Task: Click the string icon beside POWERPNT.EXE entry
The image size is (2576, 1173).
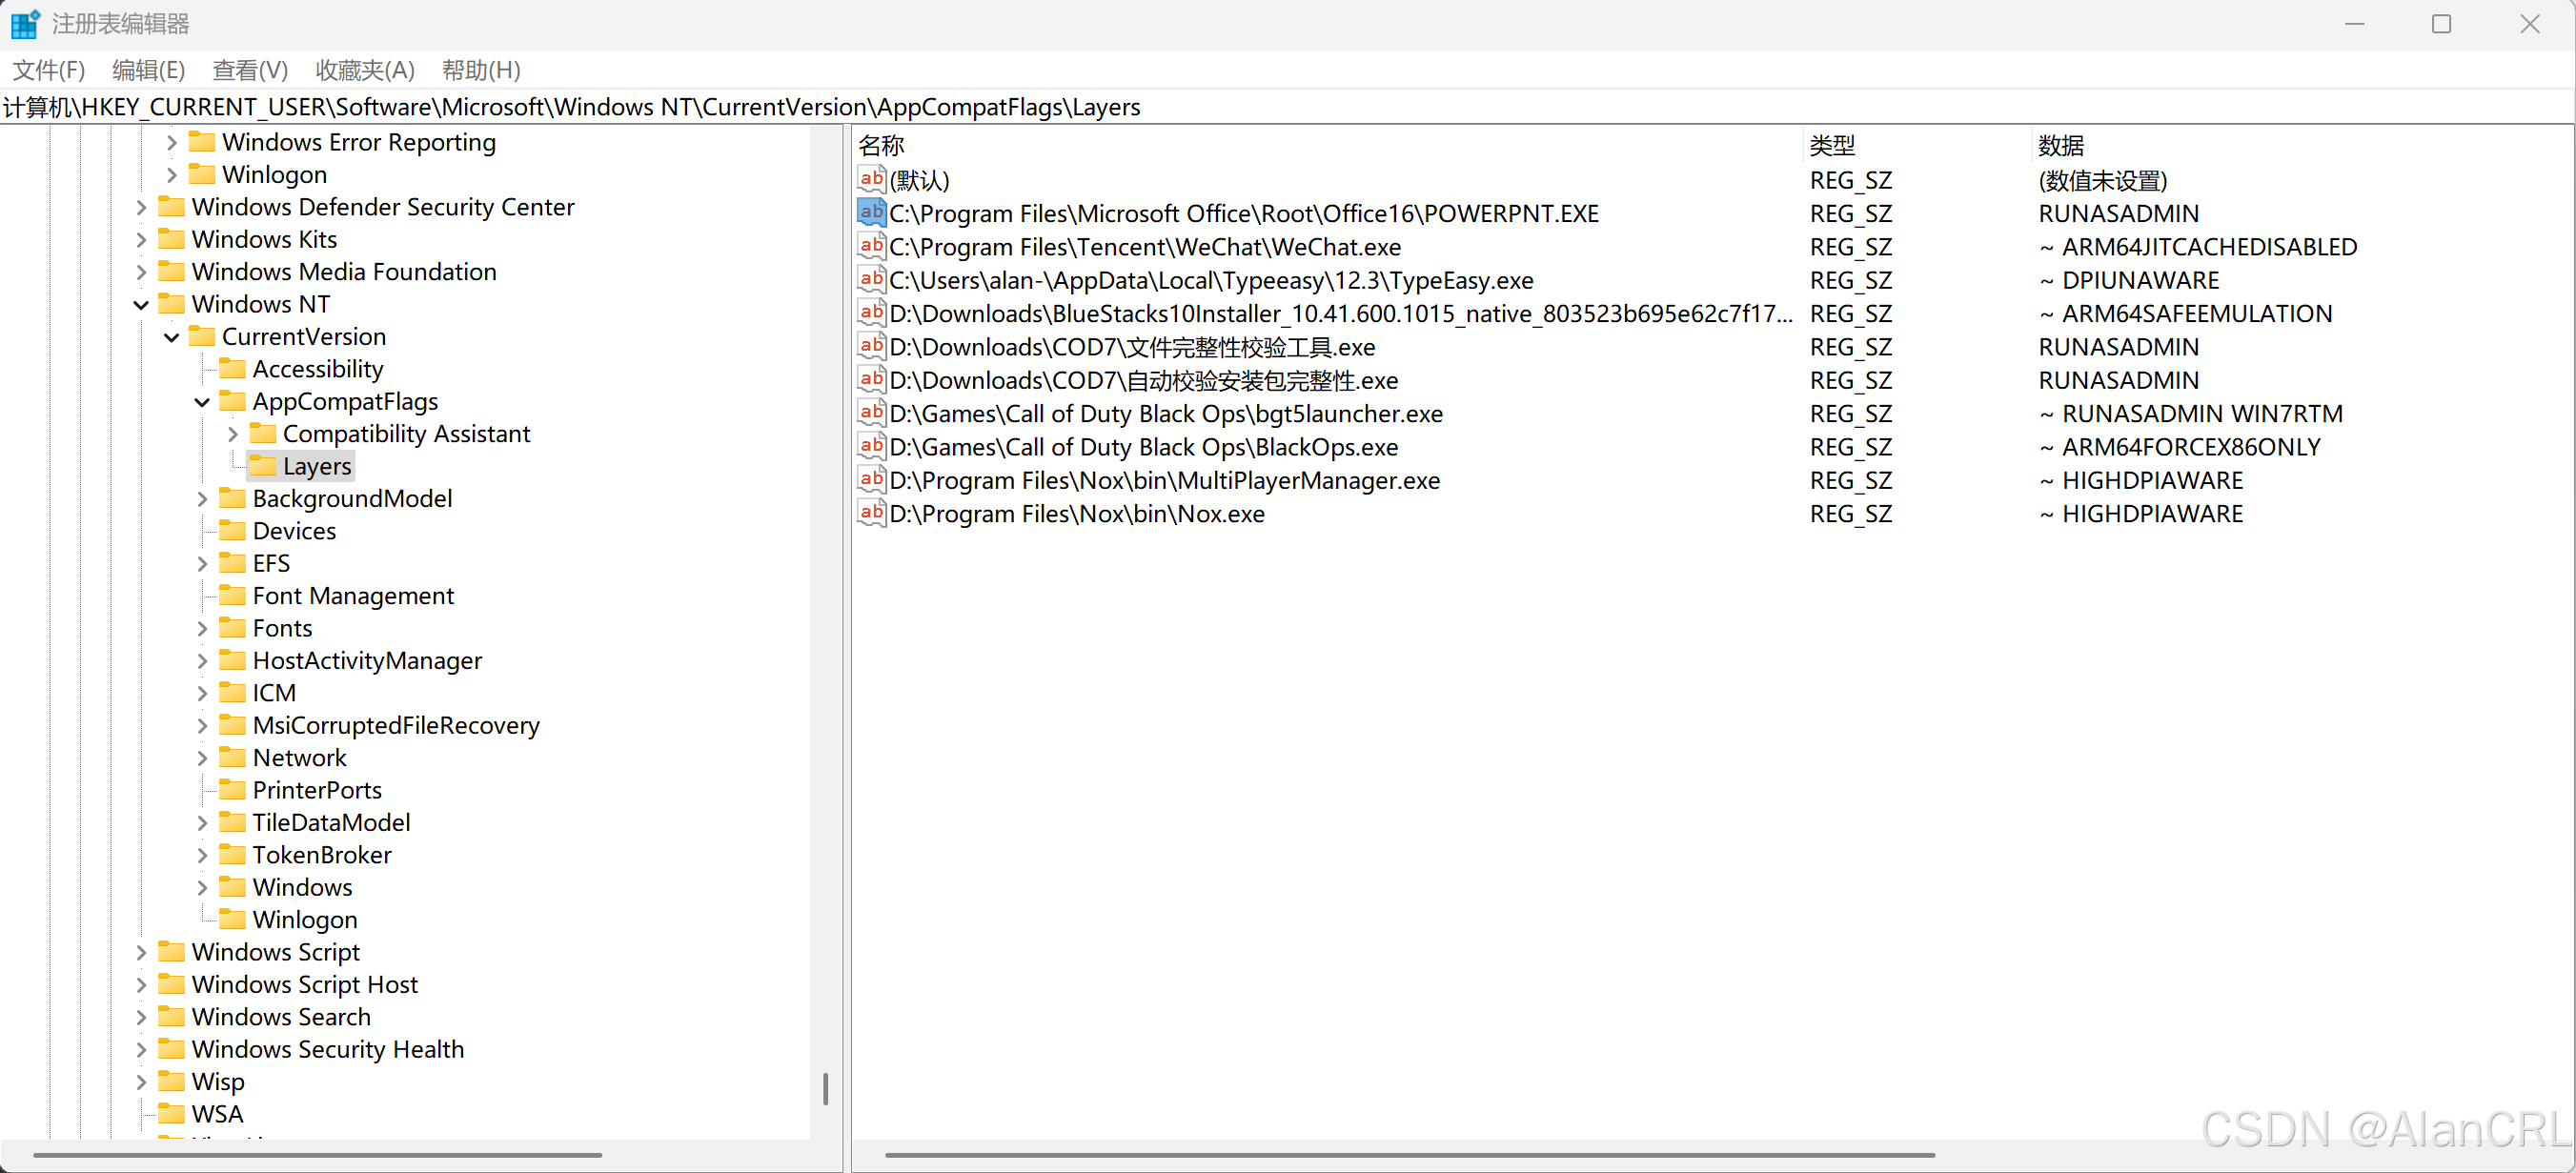Action: click(x=871, y=212)
